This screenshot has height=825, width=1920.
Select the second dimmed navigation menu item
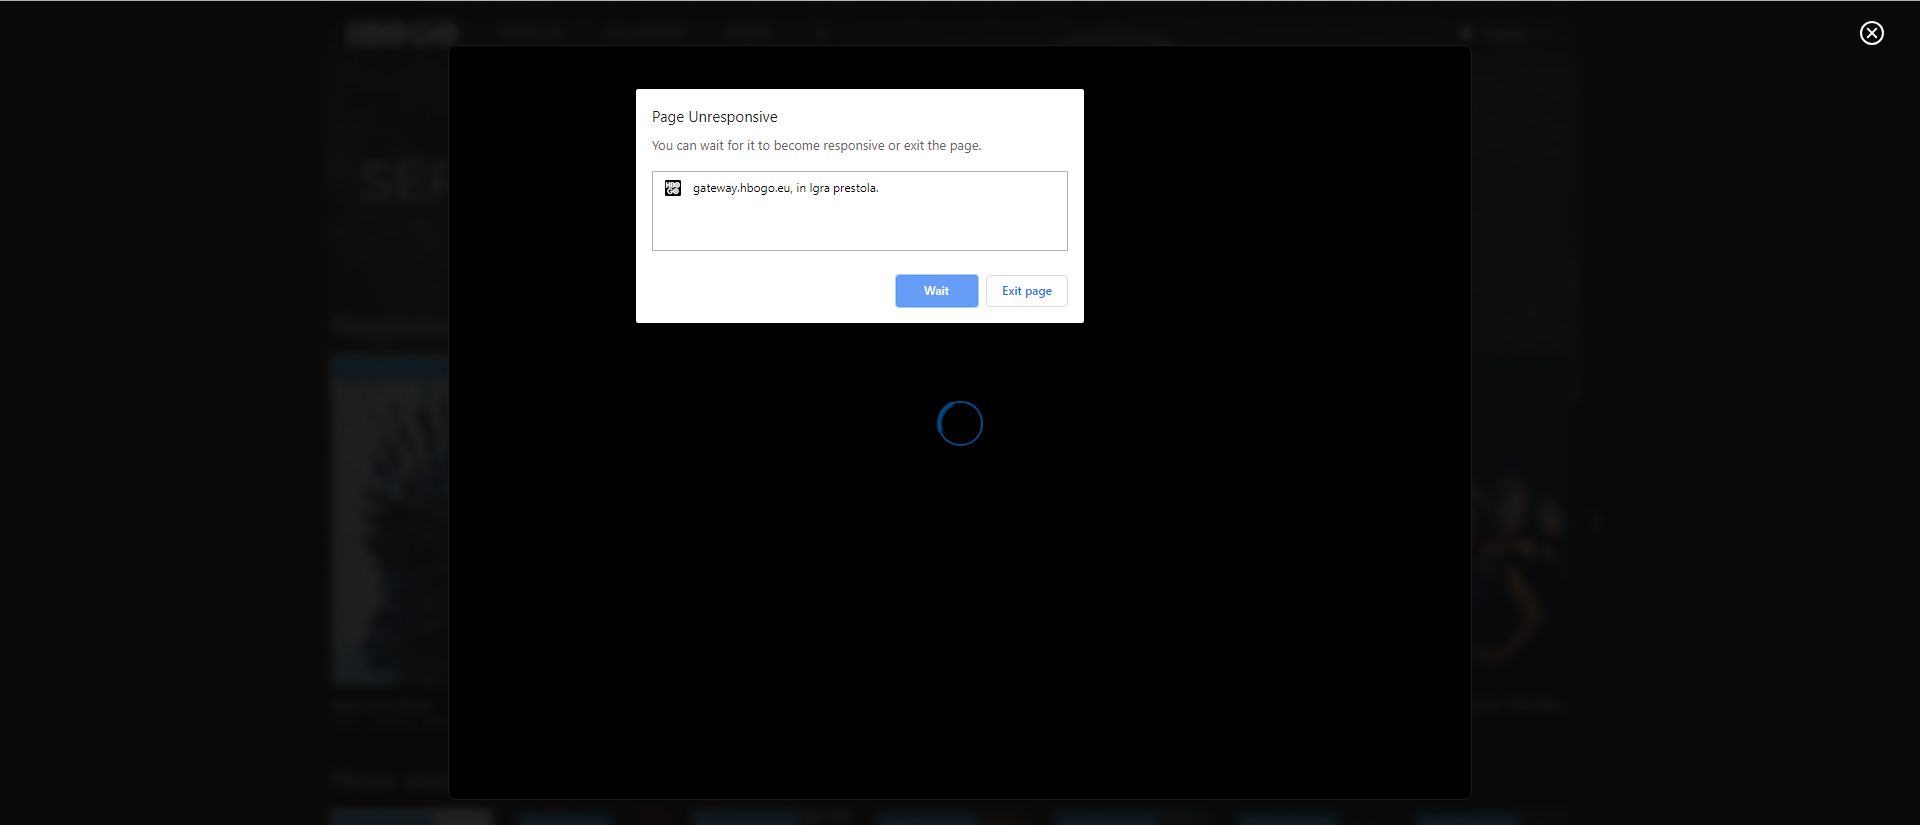point(645,33)
